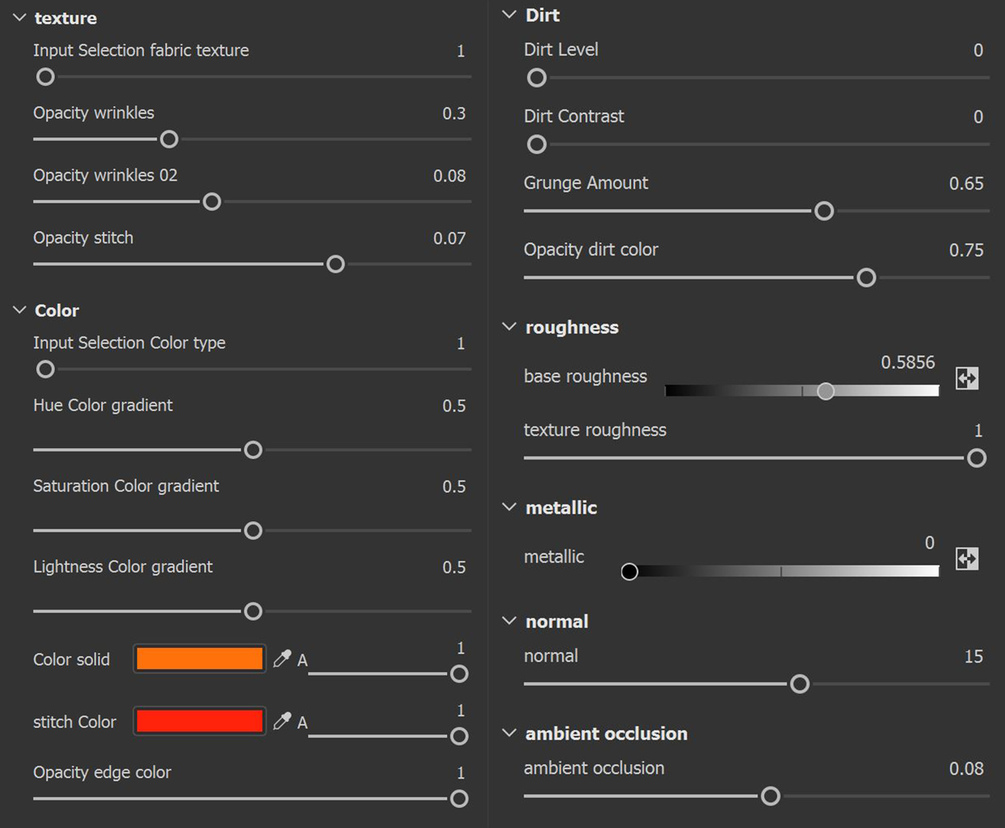1005x828 pixels.
Task: Click the Opacity dirt color value 0.75
Action: 966,250
